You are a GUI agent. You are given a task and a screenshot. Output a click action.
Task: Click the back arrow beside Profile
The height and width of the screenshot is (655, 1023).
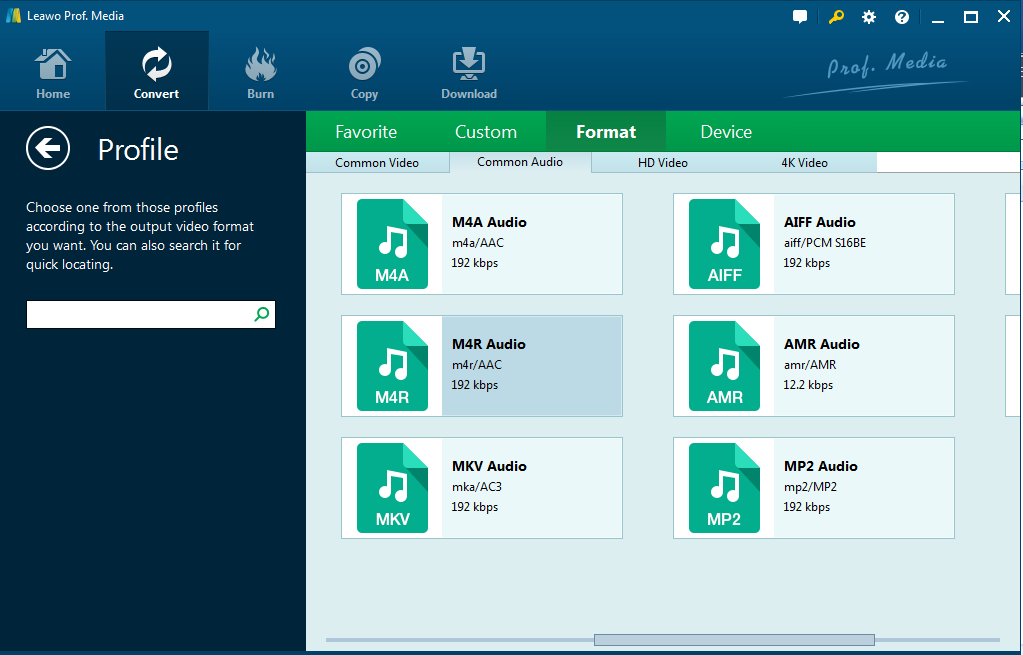tap(48, 149)
